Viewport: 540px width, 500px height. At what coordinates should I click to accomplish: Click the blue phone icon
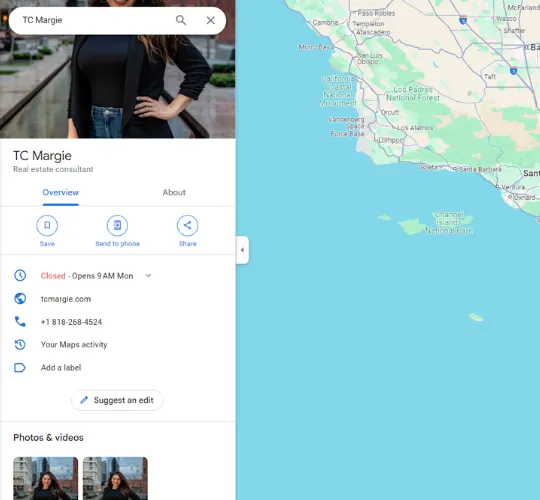point(20,322)
